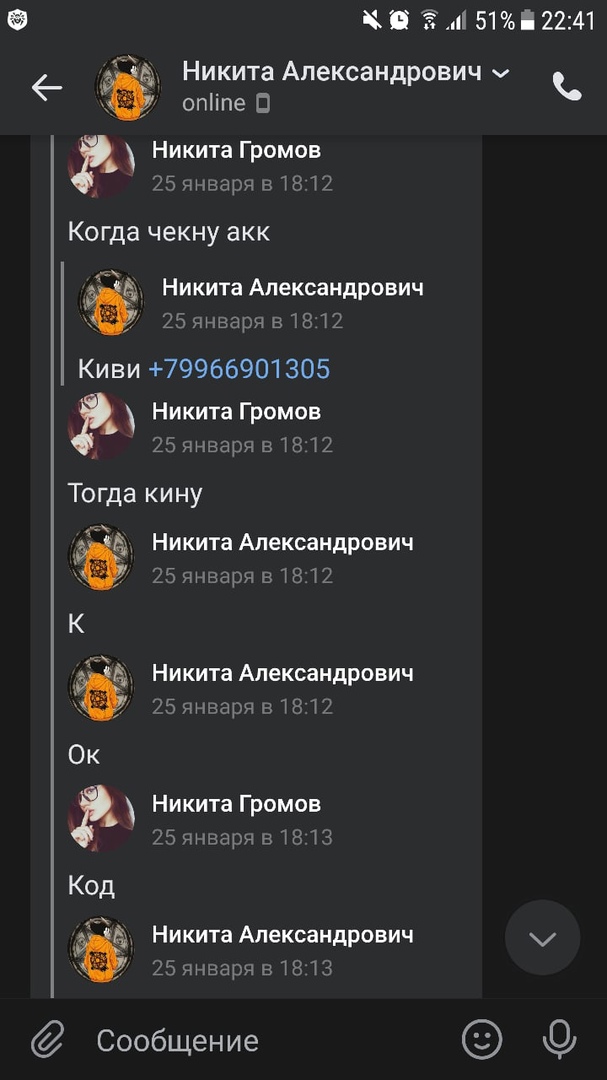
Task: Select the message "Тогда кину"
Action: click(135, 494)
